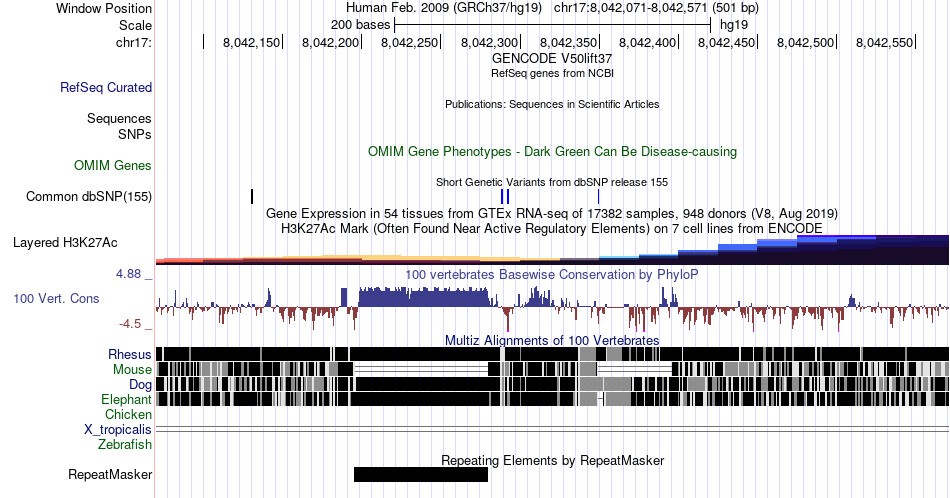Click the 200 bases scale bar

[552, 25]
